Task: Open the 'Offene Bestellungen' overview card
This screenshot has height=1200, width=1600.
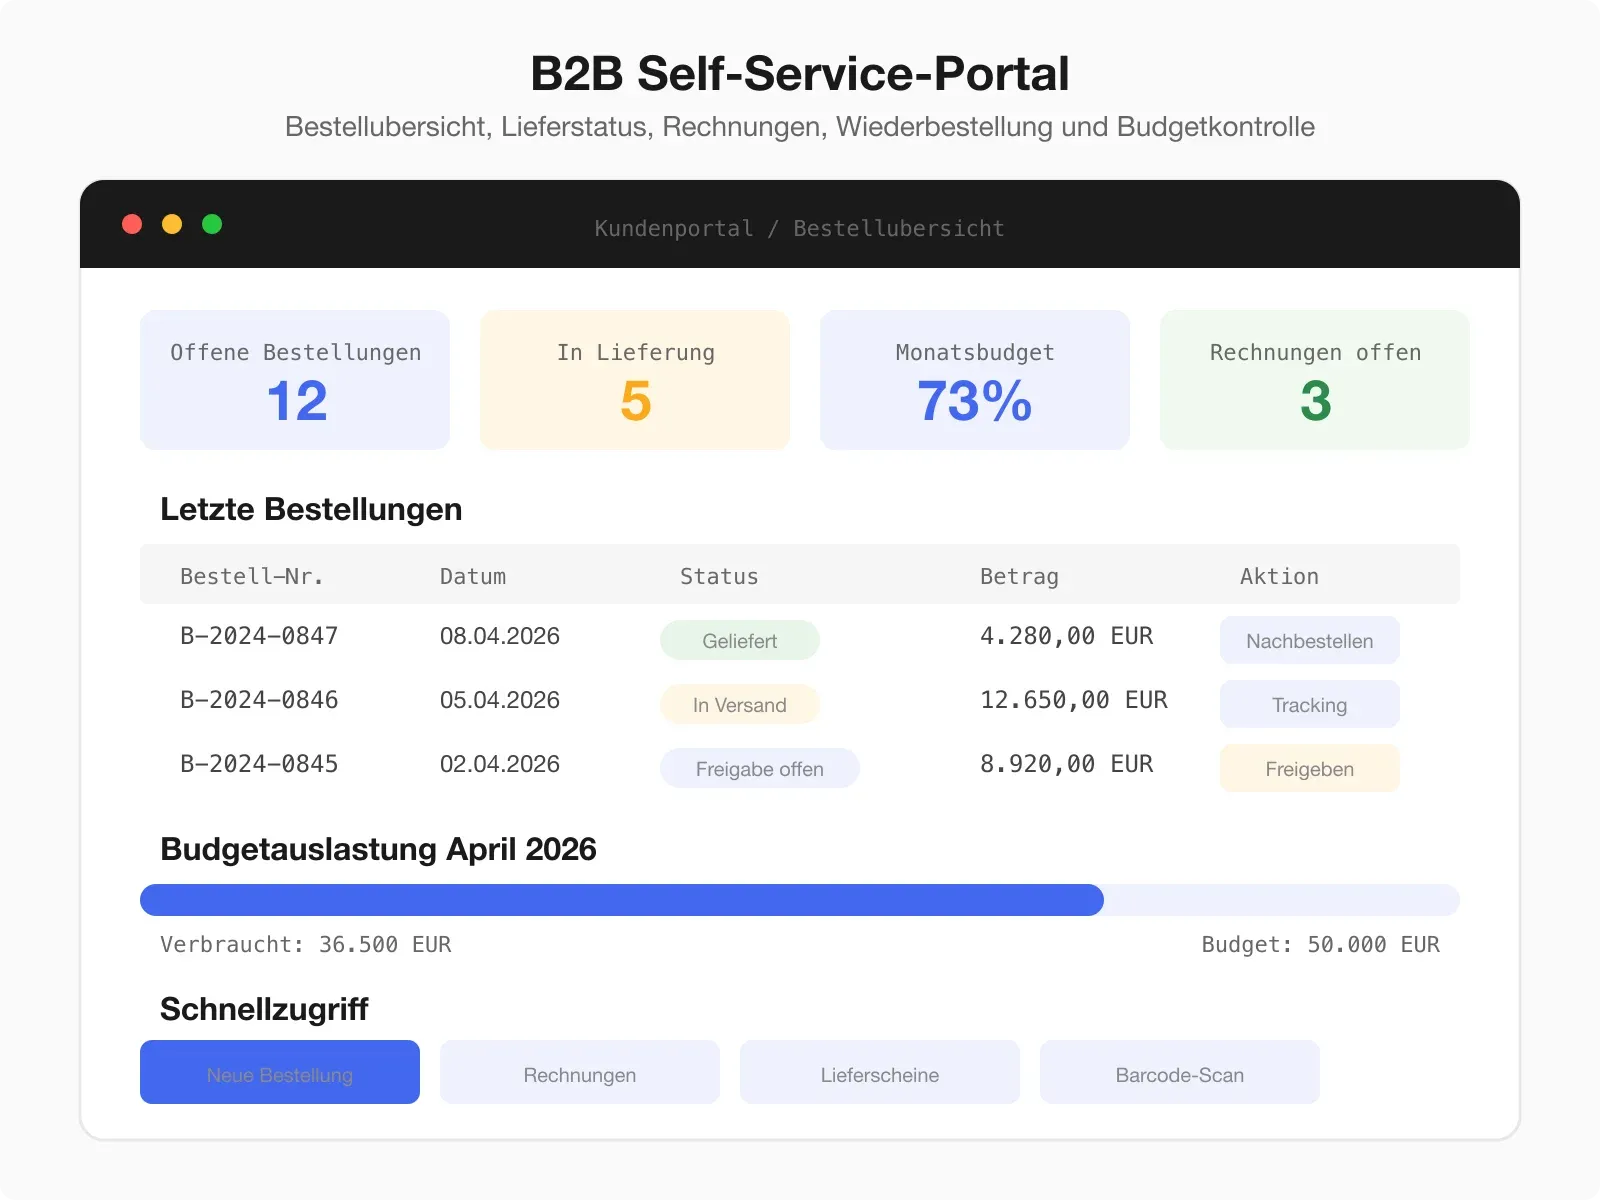Action: pyautogui.click(x=294, y=380)
